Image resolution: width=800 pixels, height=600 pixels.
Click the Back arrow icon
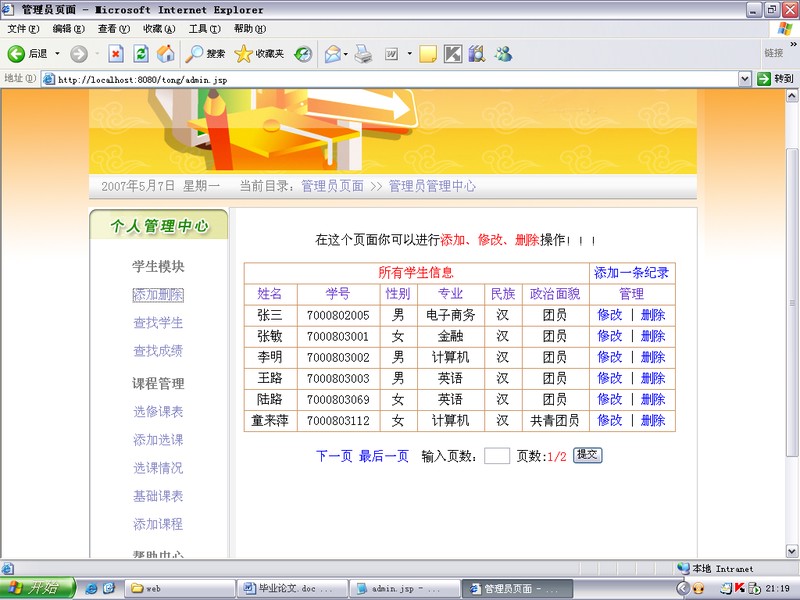click(x=16, y=54)
